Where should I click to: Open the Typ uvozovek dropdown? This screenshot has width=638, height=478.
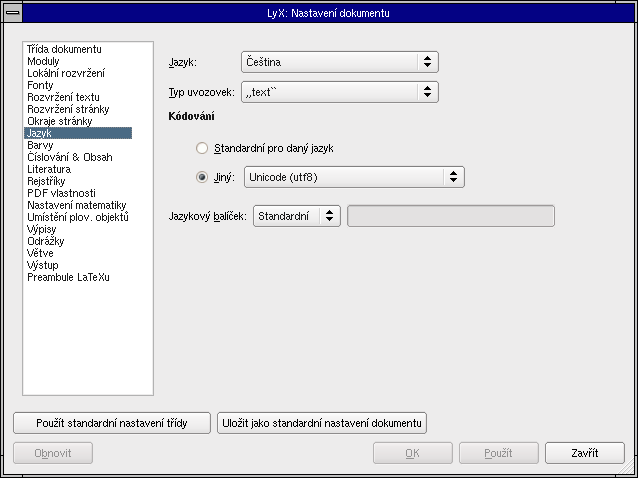pyautogui.click(x=340, y=92)
